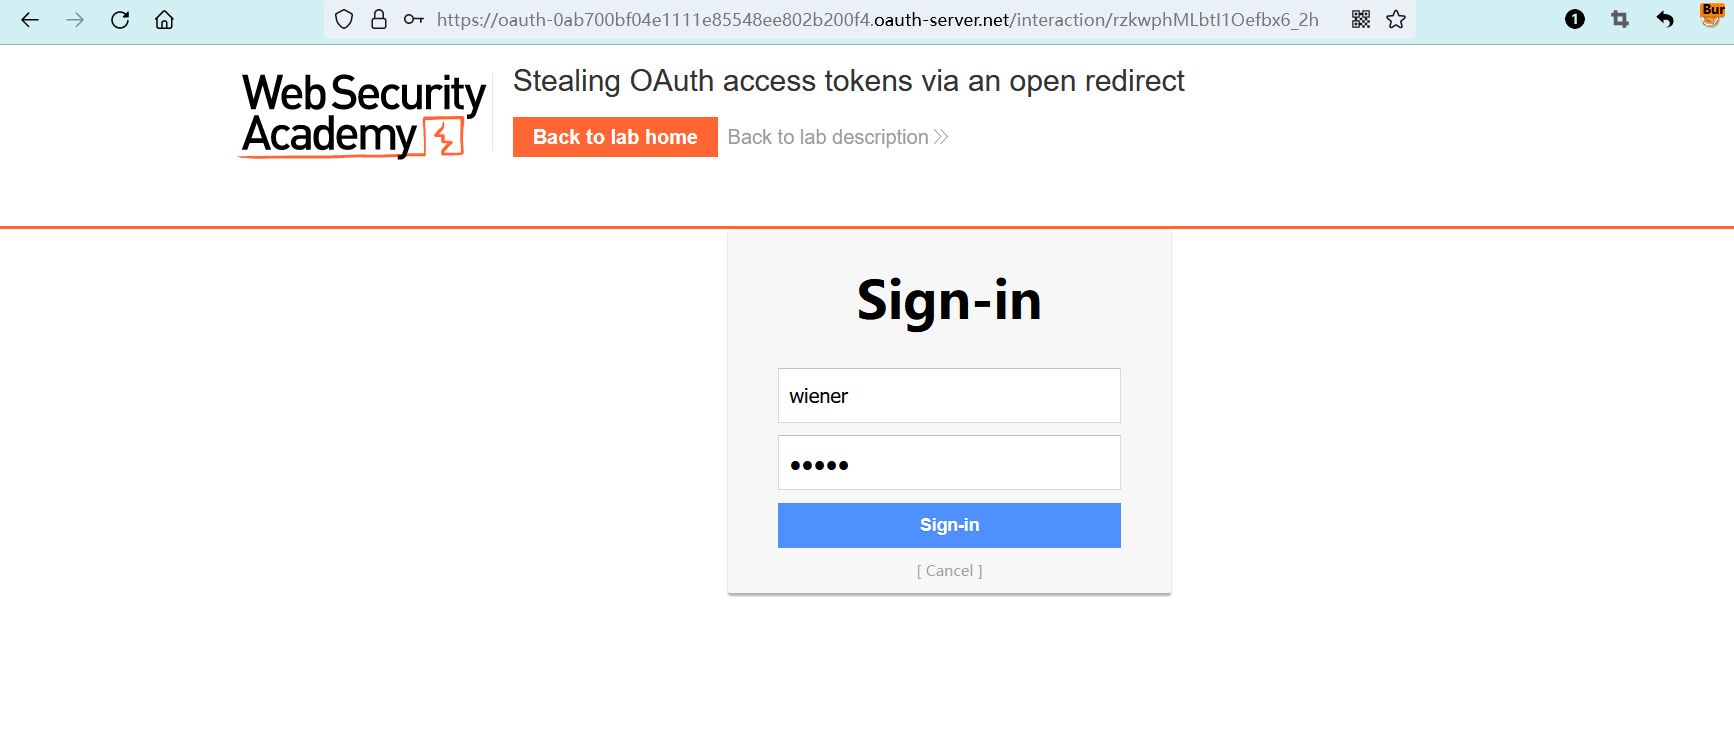Screen dimensions: 1734x729
Task: Click the Cancel link below Sign-in
Action: click(x=949, y=571)
